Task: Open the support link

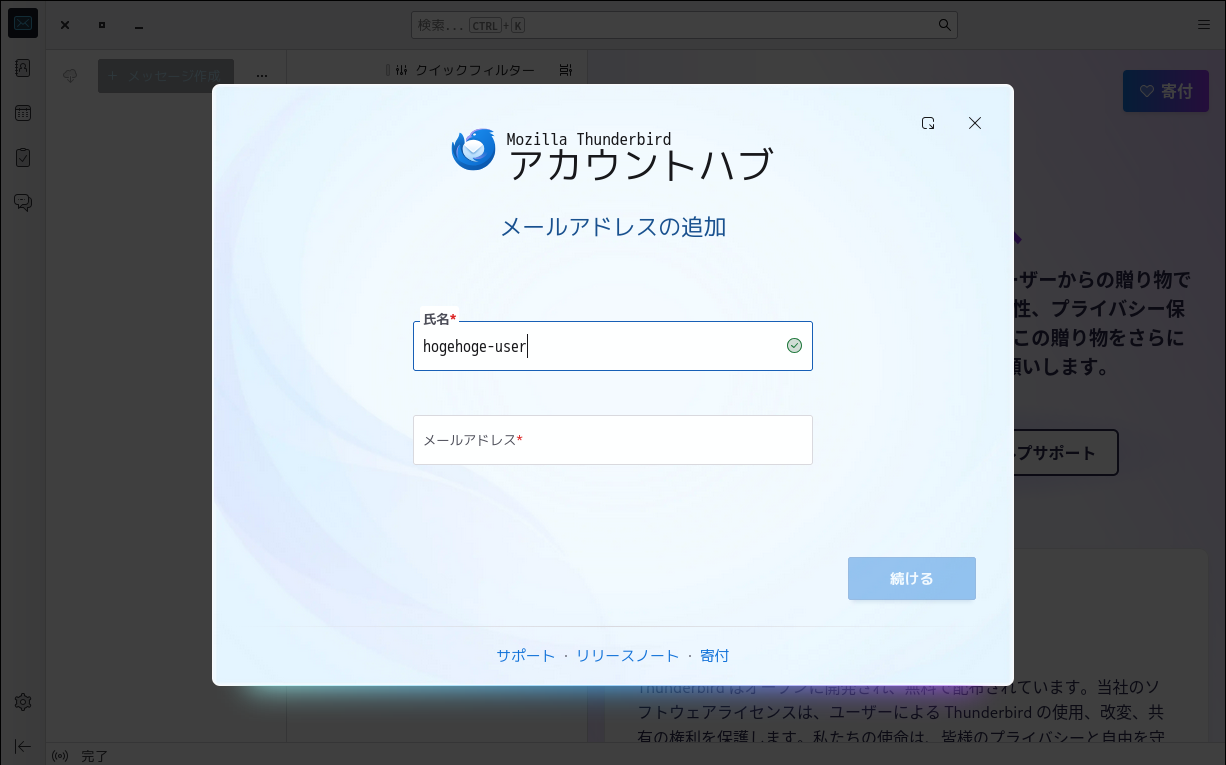Action: [x=526, y=656]
